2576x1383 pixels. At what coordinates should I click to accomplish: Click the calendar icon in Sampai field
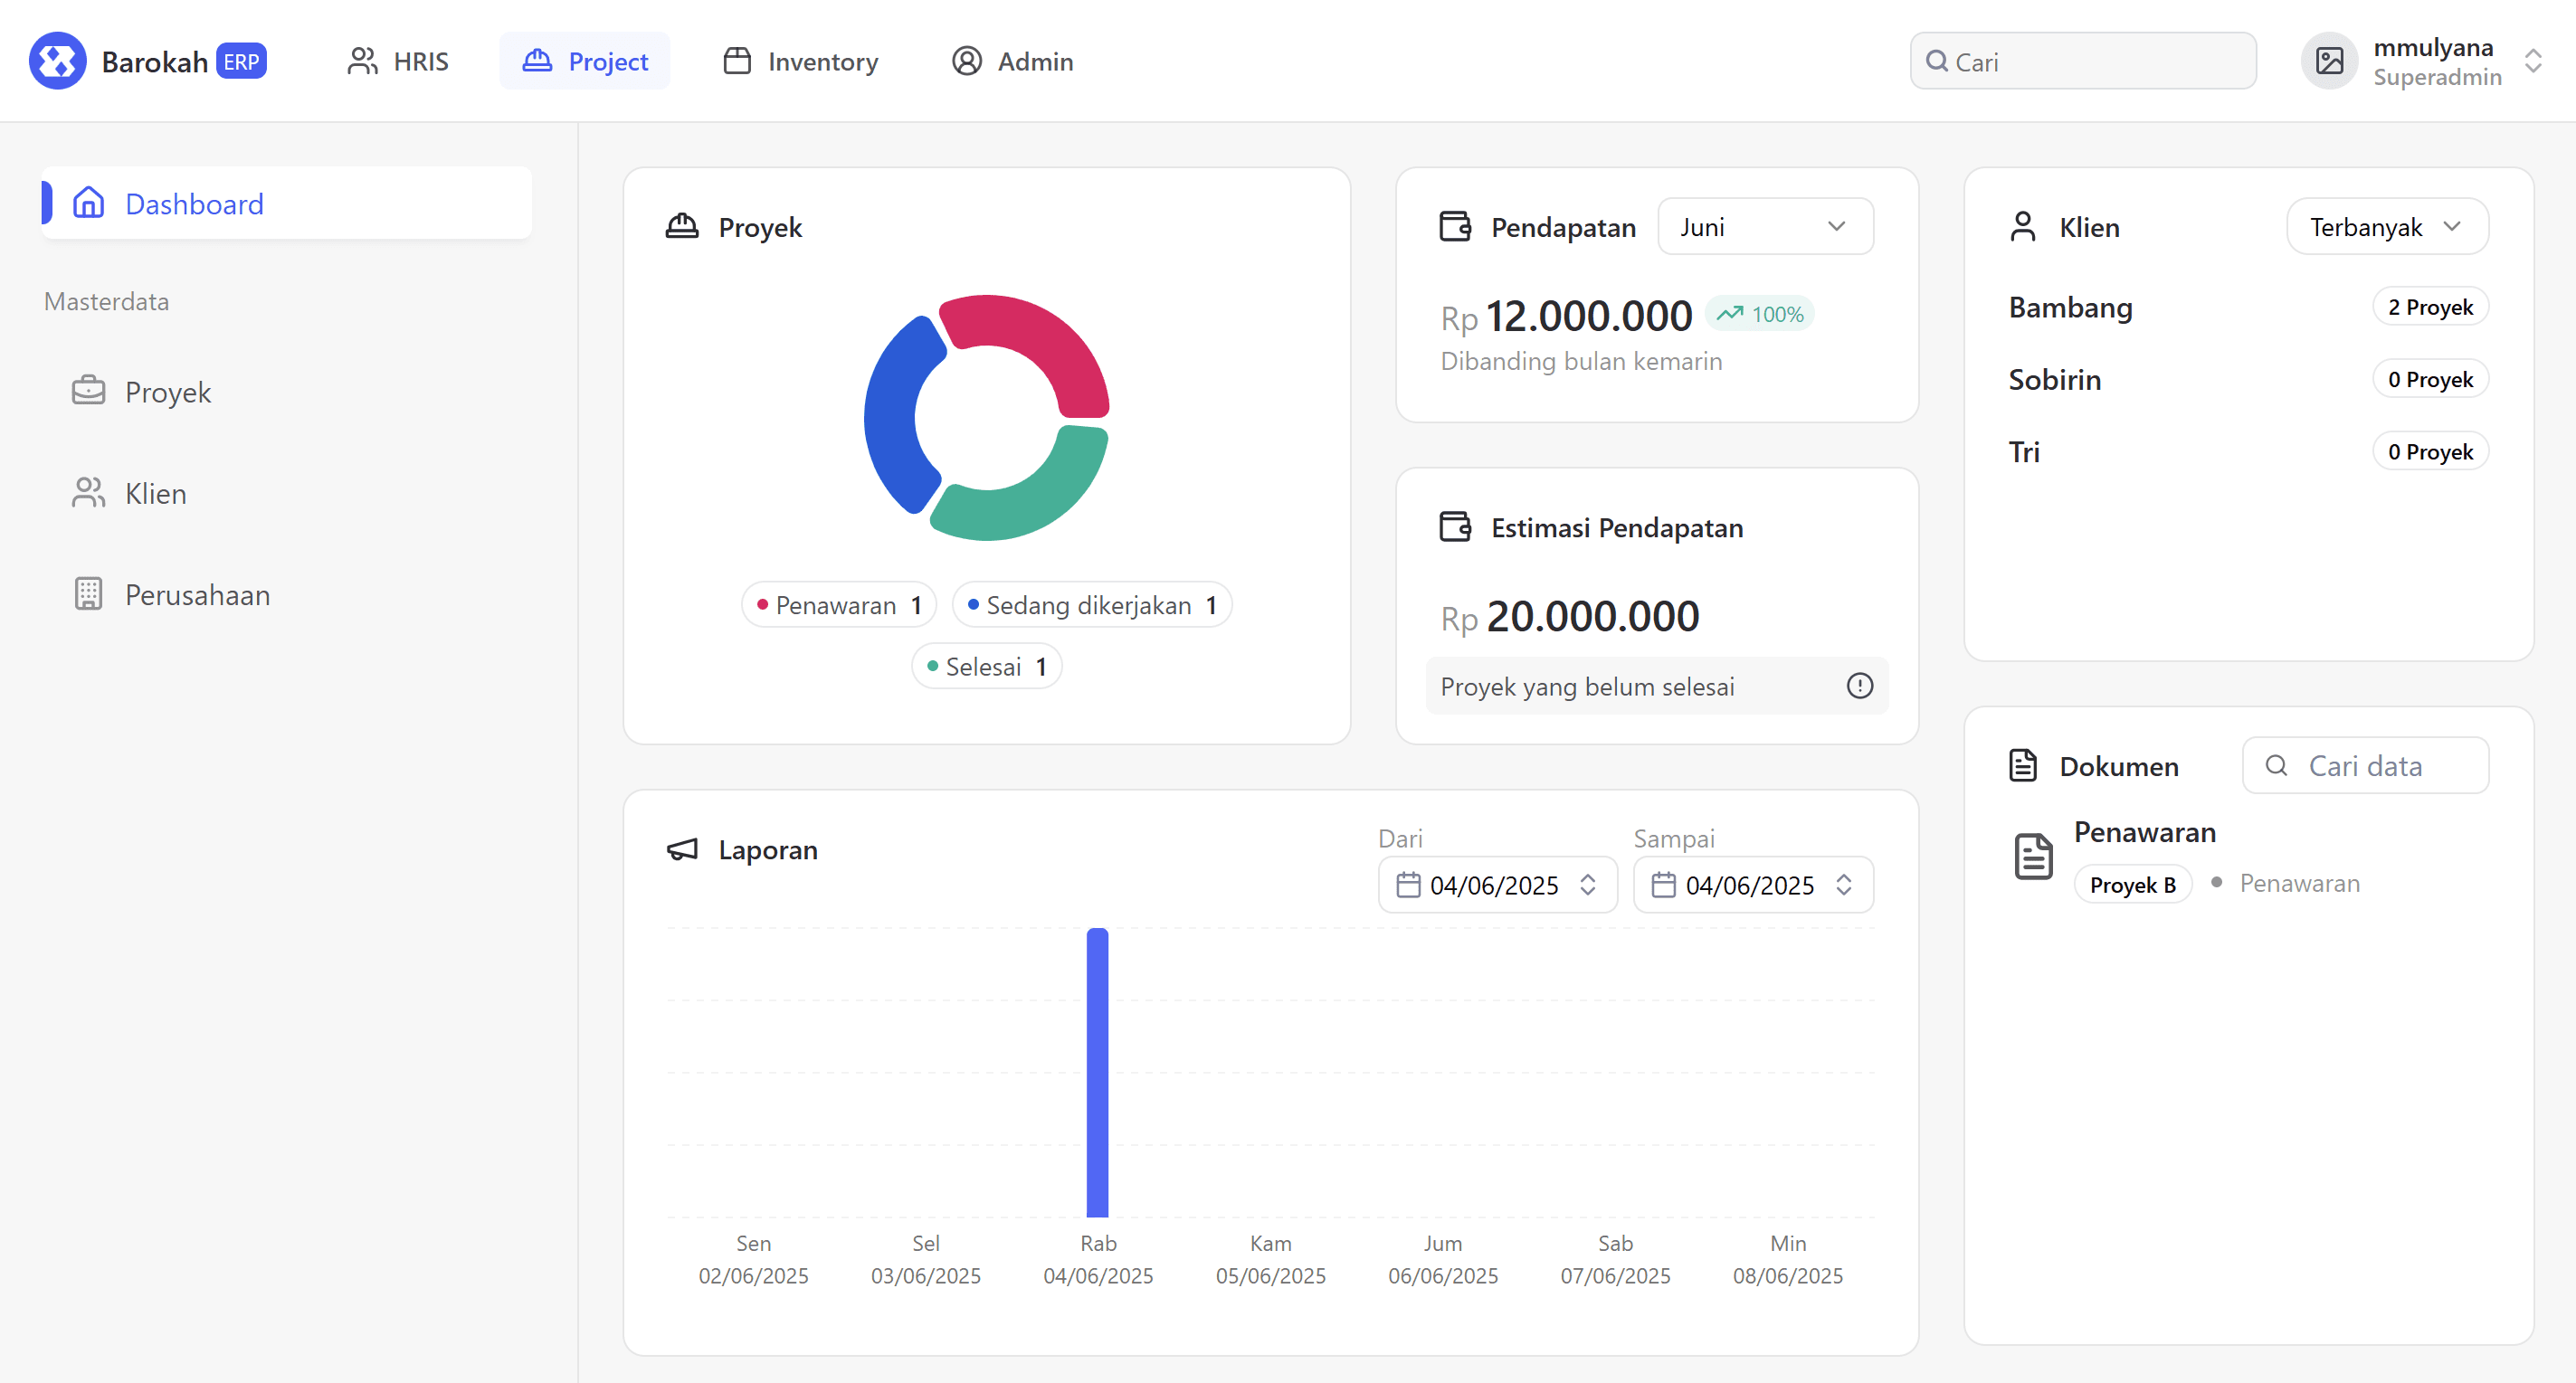pyautogui.click(x=1663, y=885)
